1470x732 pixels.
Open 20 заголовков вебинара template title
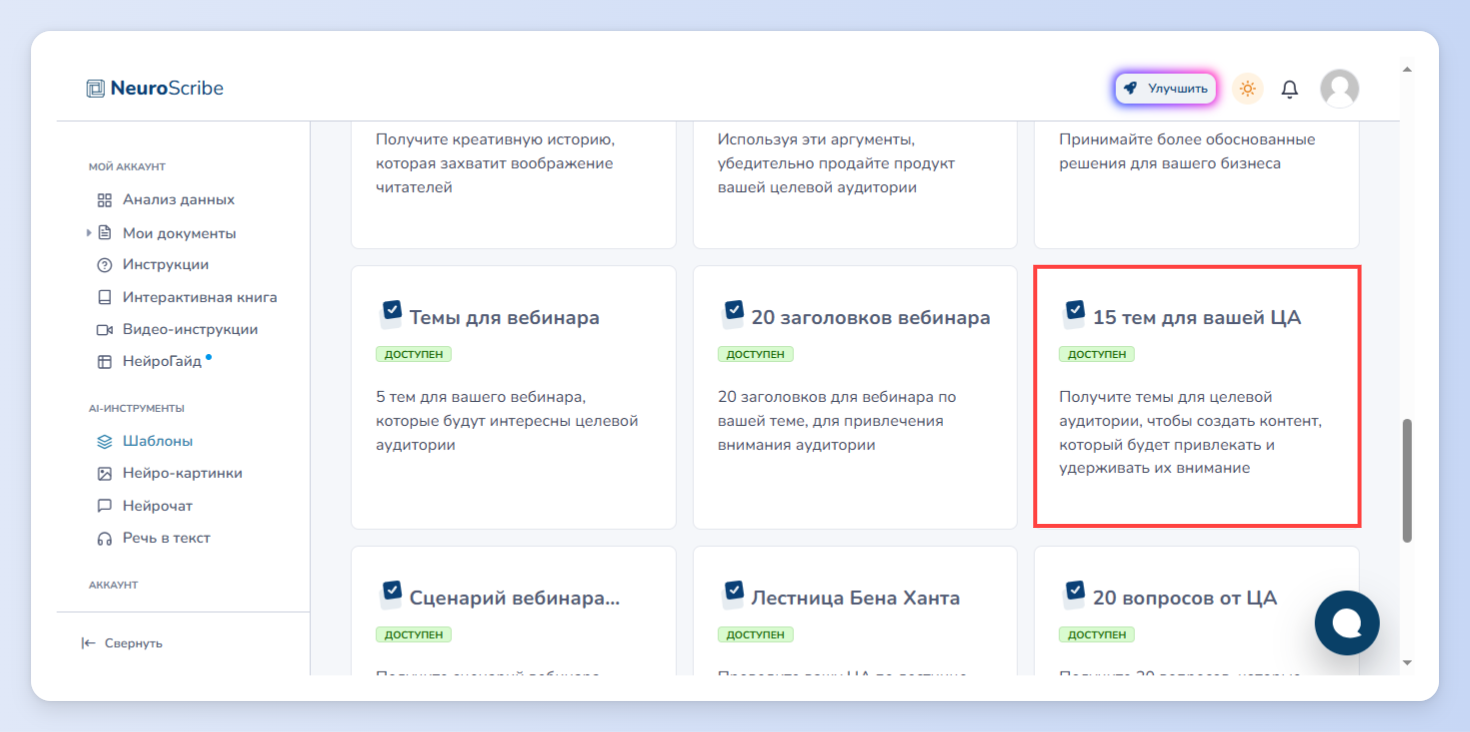tap(871, 318)
